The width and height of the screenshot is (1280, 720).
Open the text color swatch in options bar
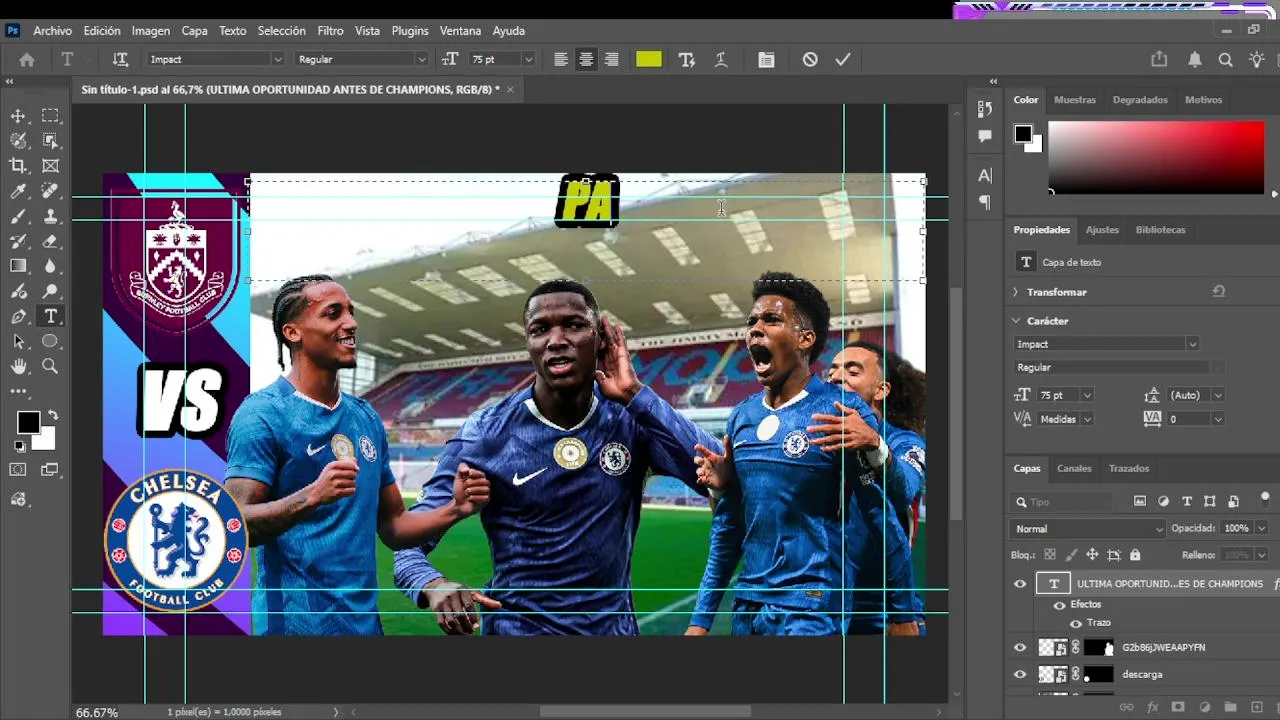coord(649,59)
